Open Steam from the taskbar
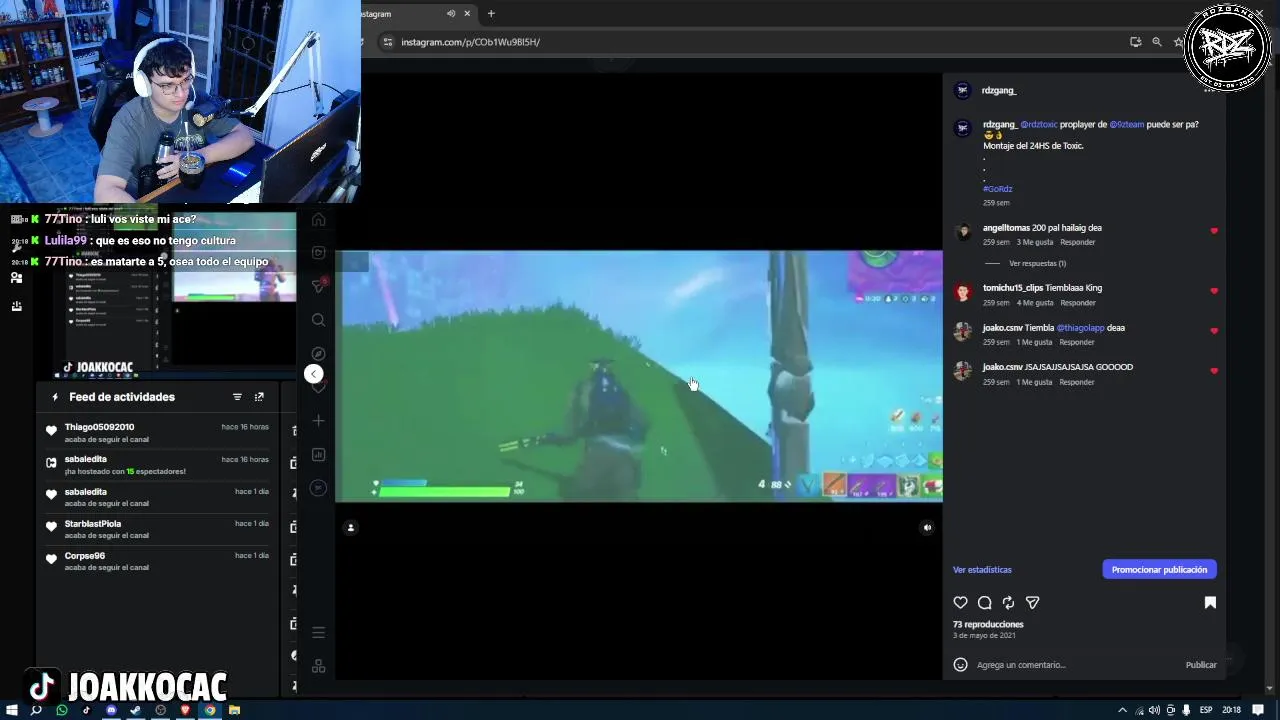 136,710
